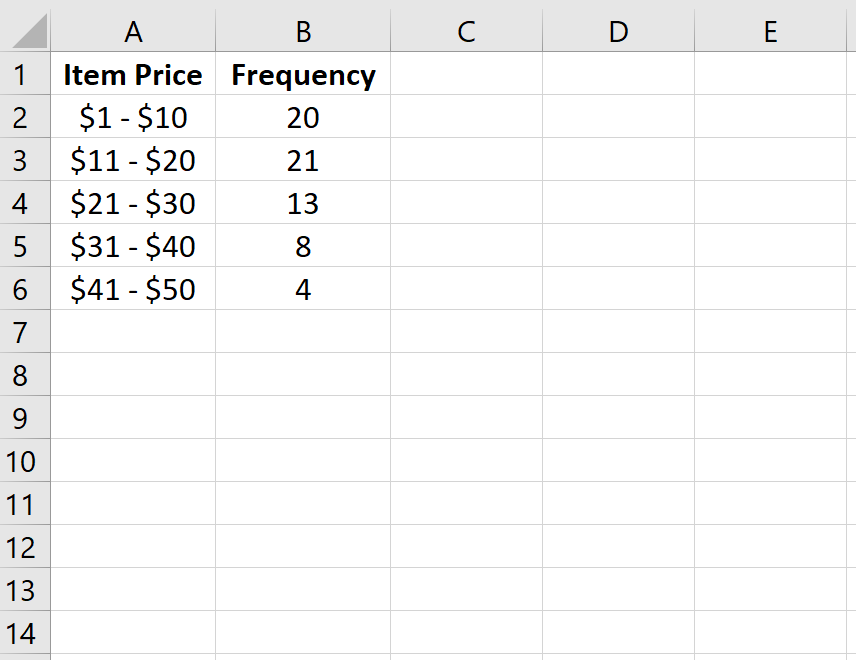Viewport: 856px width, 660px height.
Task: Click the Item Price header cell
Action: tap(133, 75)
